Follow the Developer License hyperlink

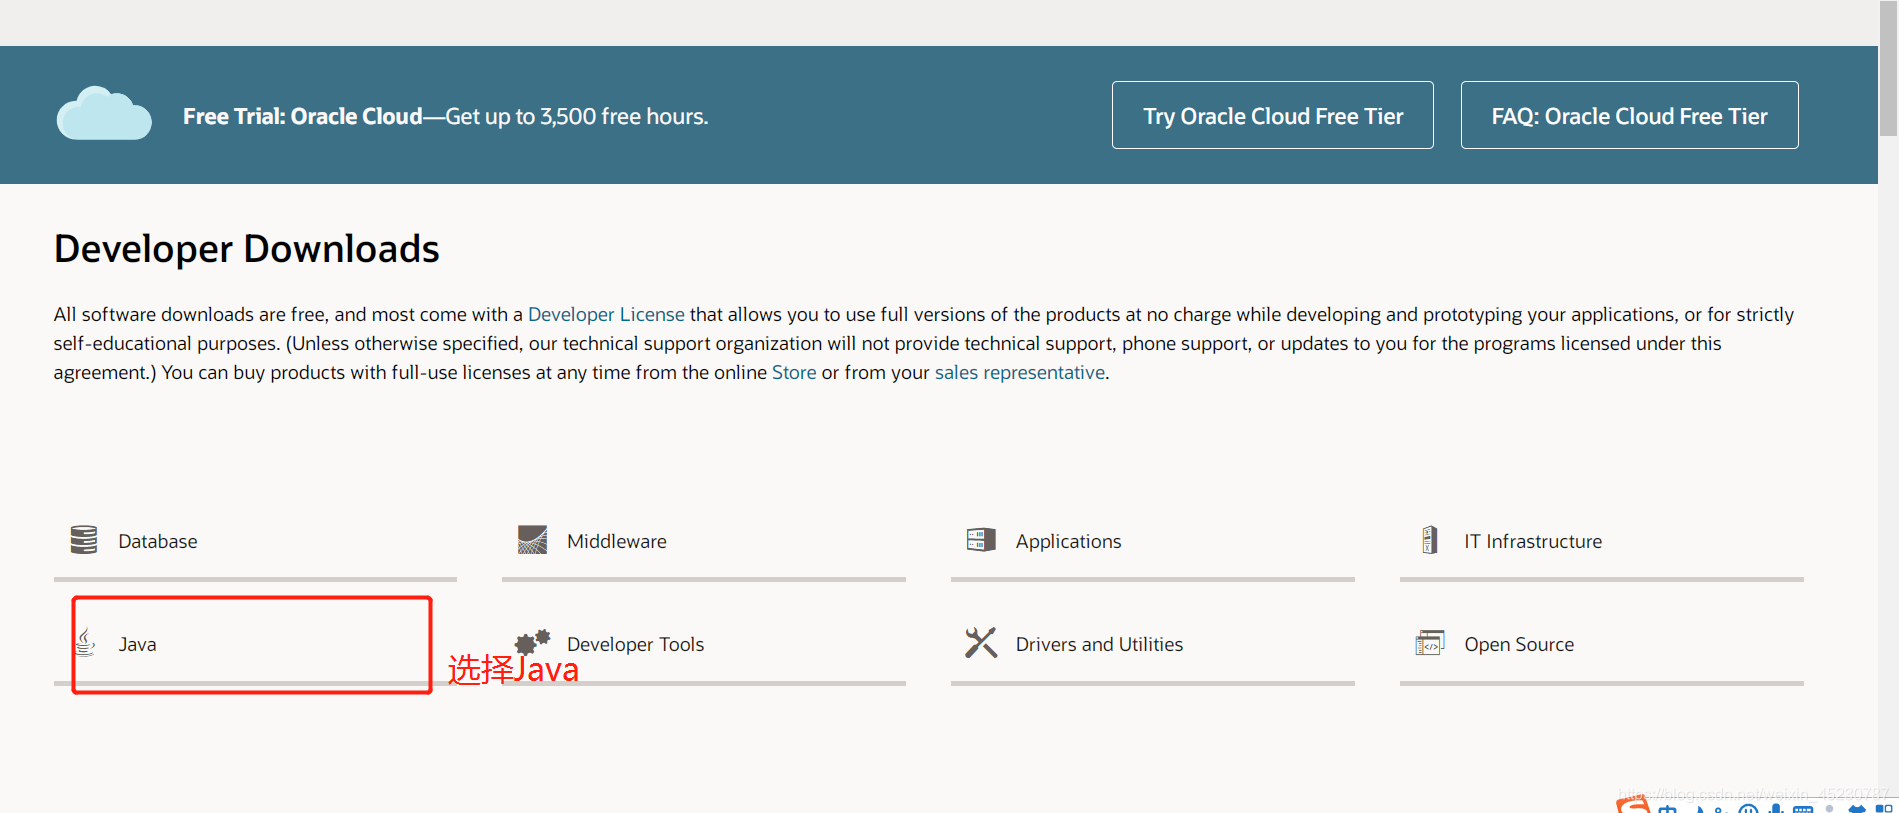[606, 314]
